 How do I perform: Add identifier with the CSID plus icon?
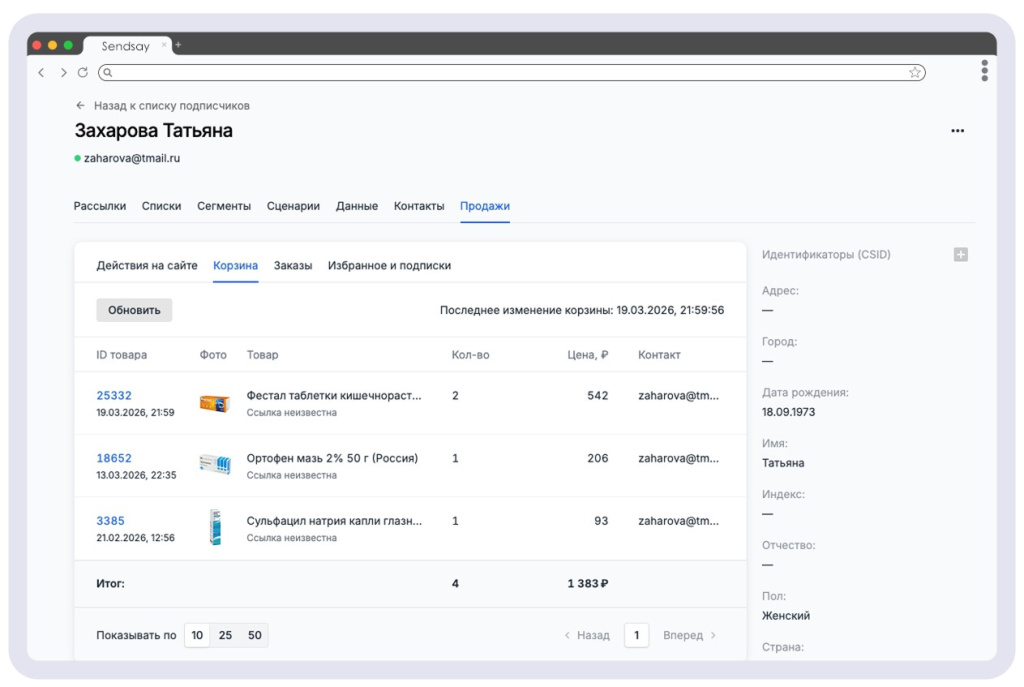(x=961, y=255)
